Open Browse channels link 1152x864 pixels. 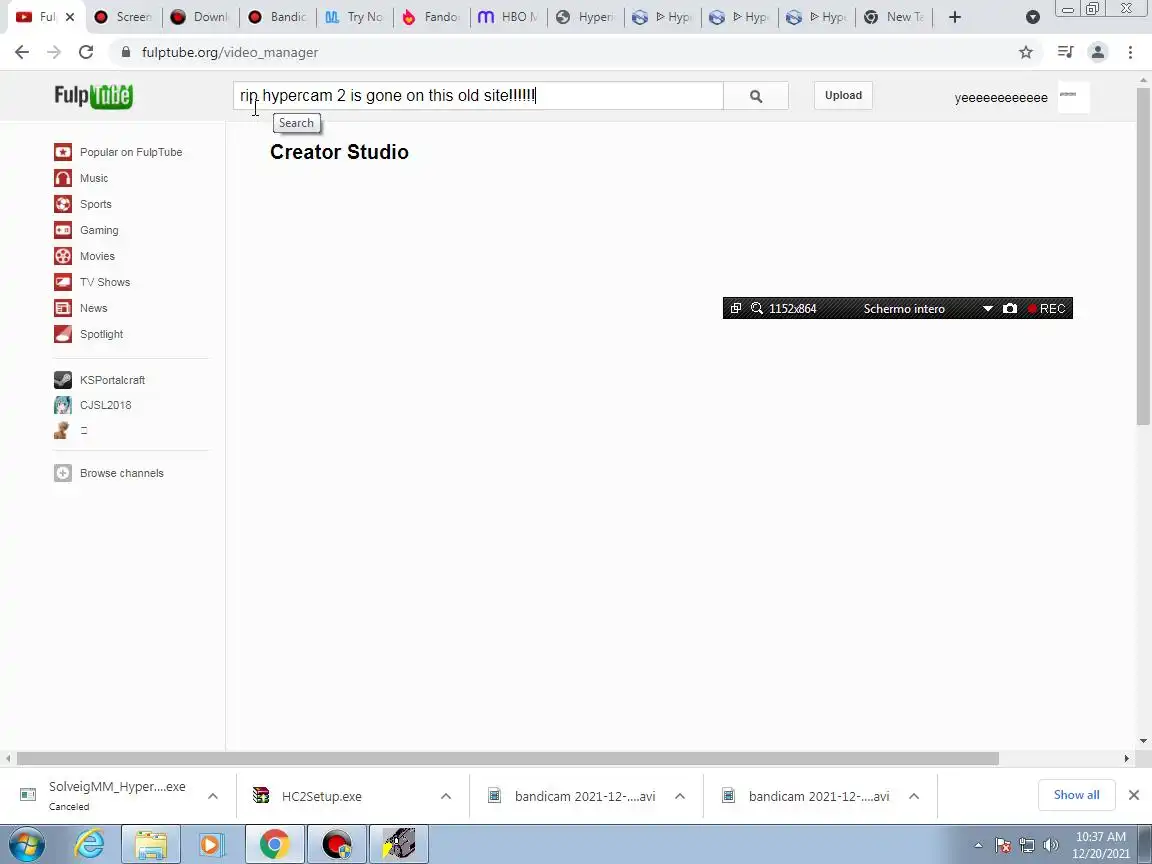point(122,473)
